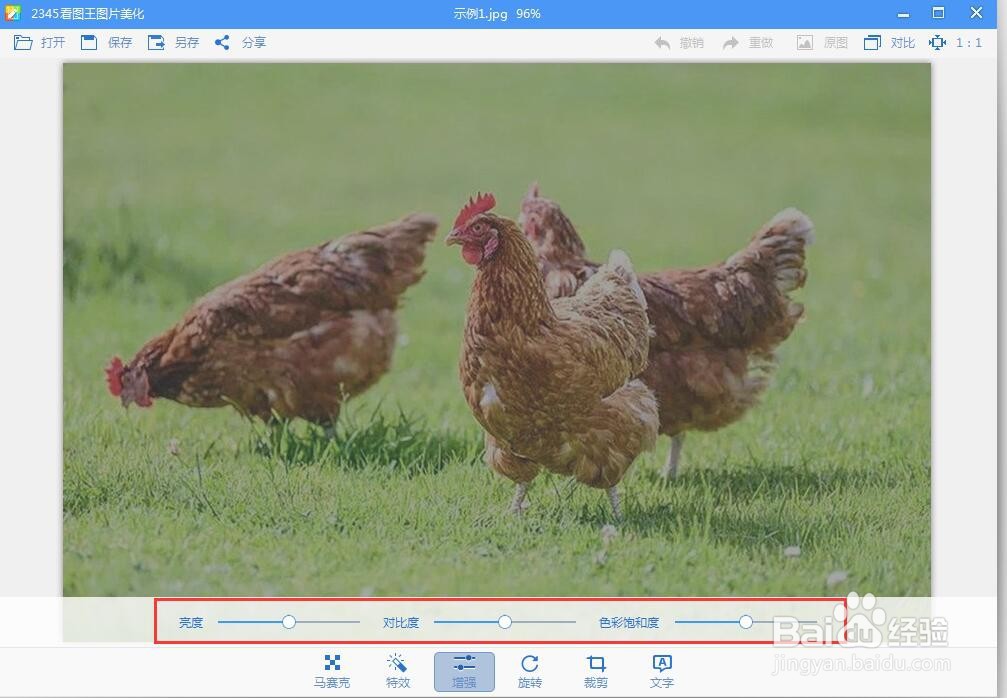The image size is (1007, 698).
Task: Click the 对比度 contrast slider handle
Action: coord(505,622)
